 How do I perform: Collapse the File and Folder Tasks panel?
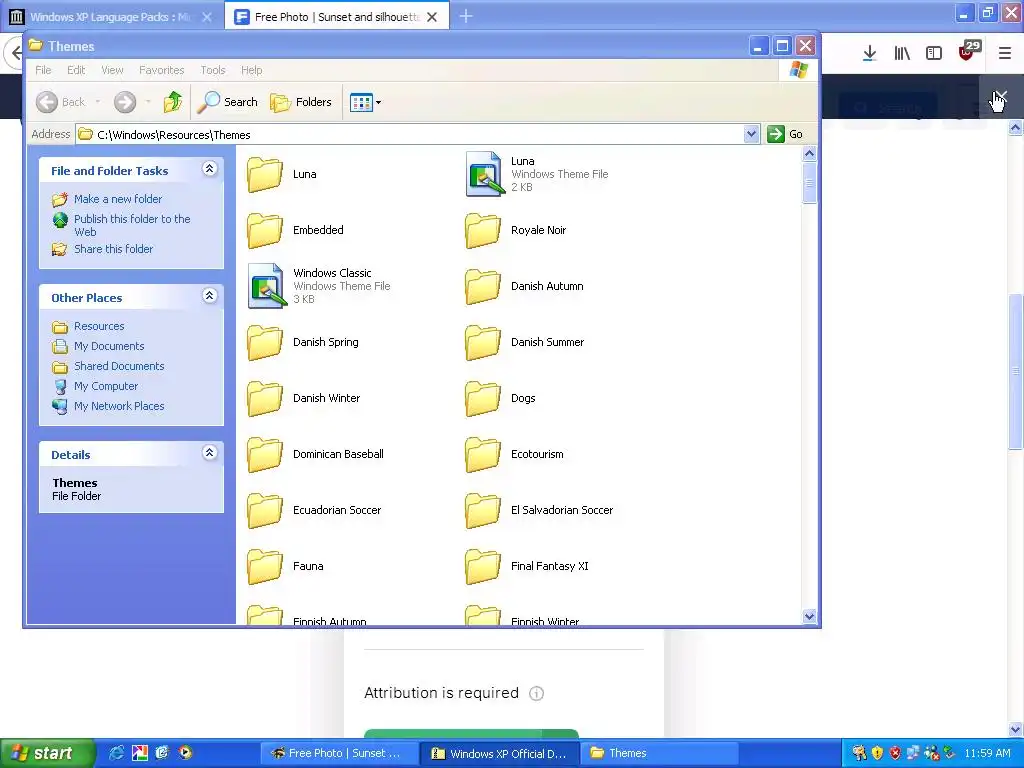210,169
